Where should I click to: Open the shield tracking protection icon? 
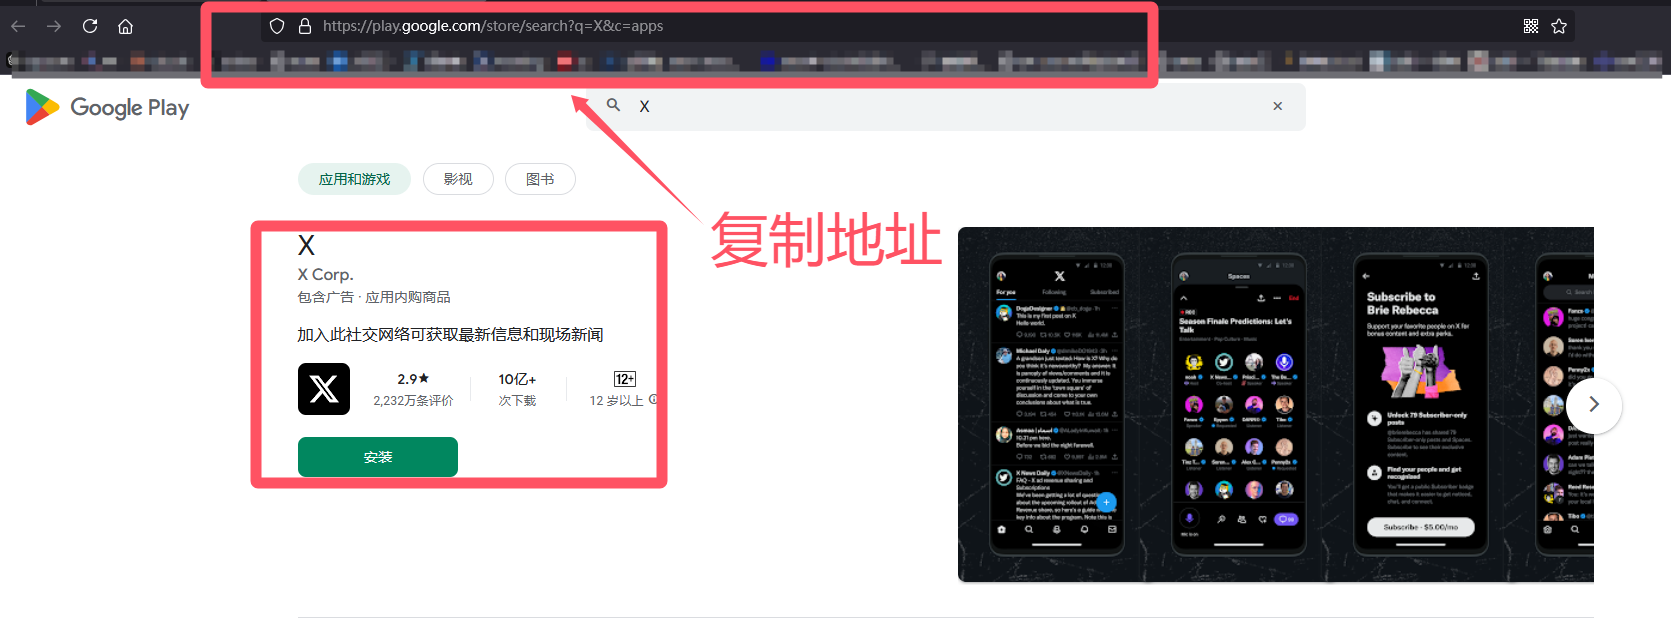click(277, 26)
